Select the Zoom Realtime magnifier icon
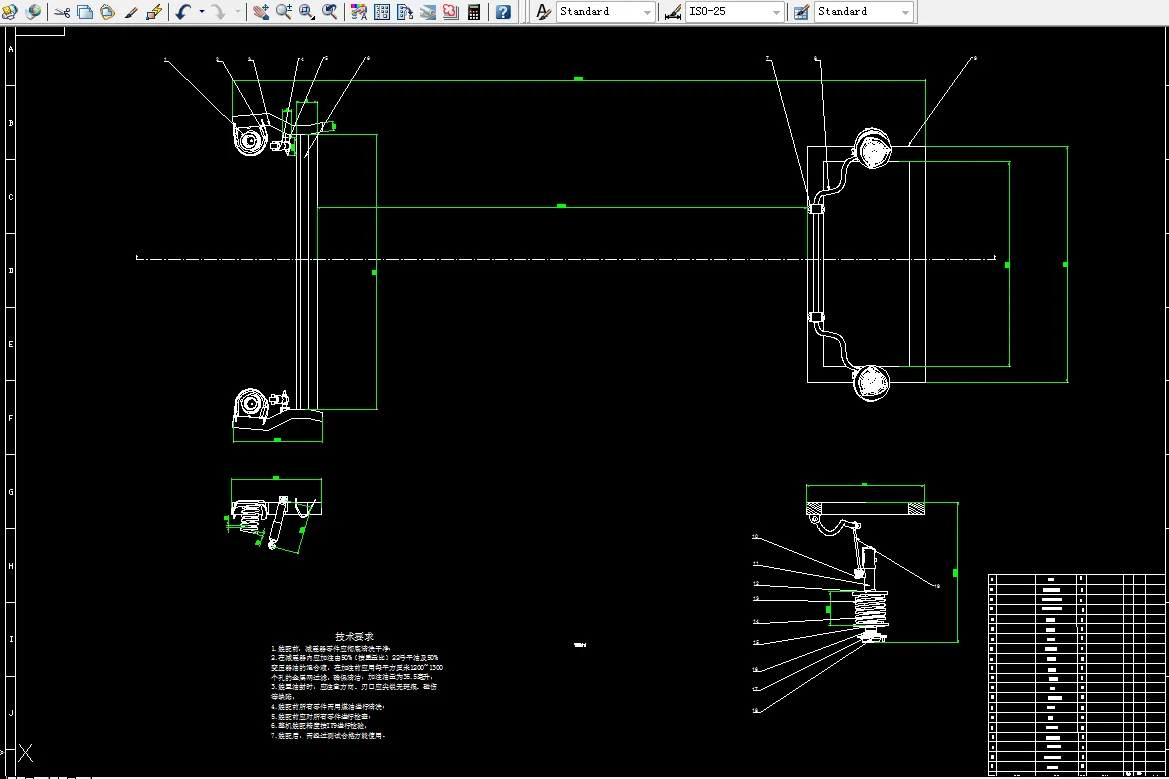This screenshot has width=1169, height=779. click(283, 12)
